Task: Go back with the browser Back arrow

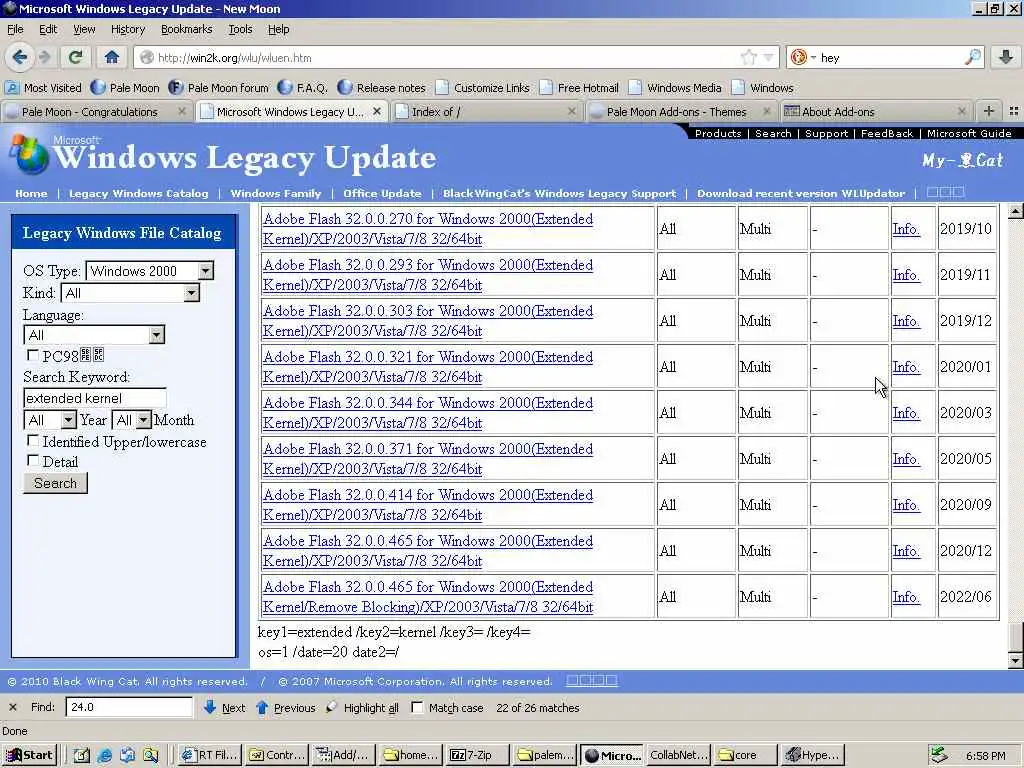Action: [20, 57]
